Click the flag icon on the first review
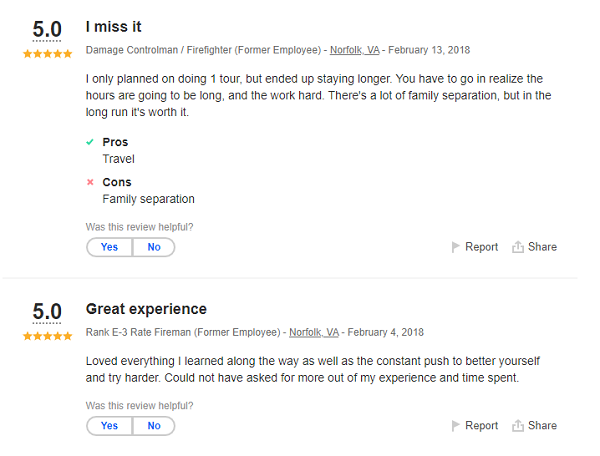This screenshot has width=600, height=456. click(456, 247)
